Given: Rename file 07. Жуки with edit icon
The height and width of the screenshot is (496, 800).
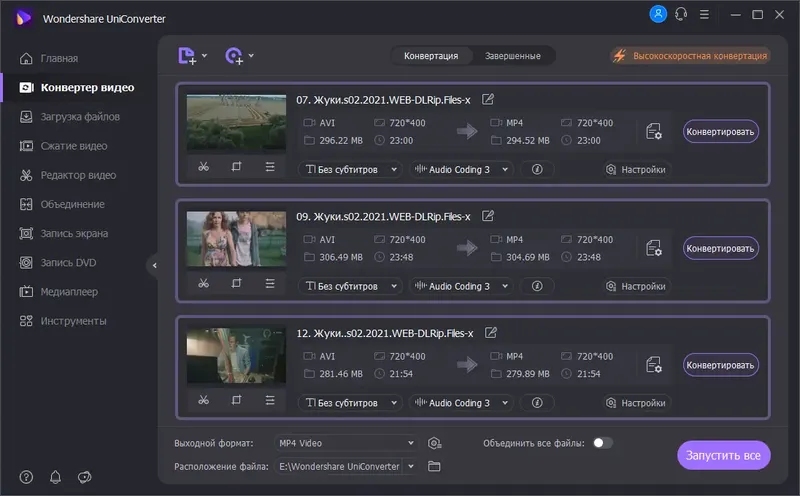Looking at the screenshot, I should pos(488,100).
